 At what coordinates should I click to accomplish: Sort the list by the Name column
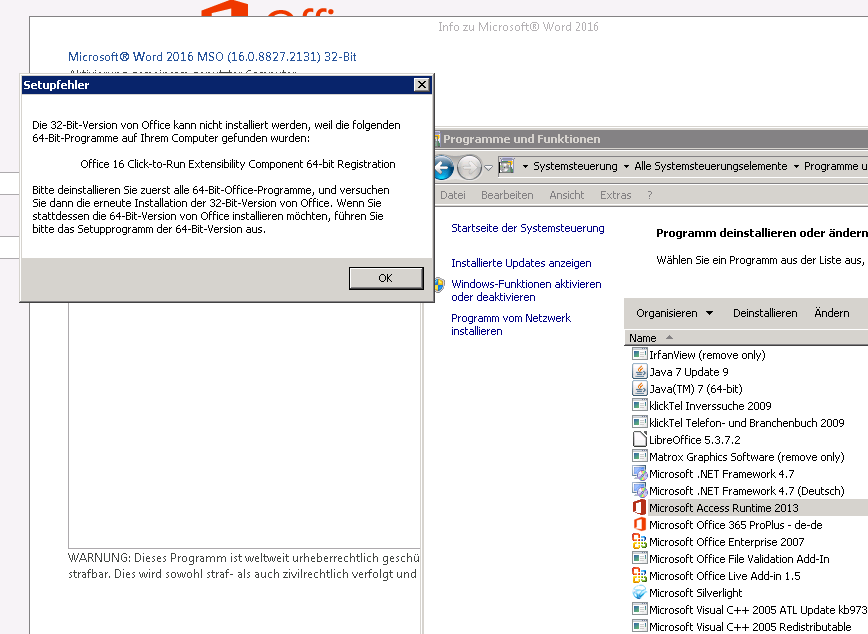[643, 337]
